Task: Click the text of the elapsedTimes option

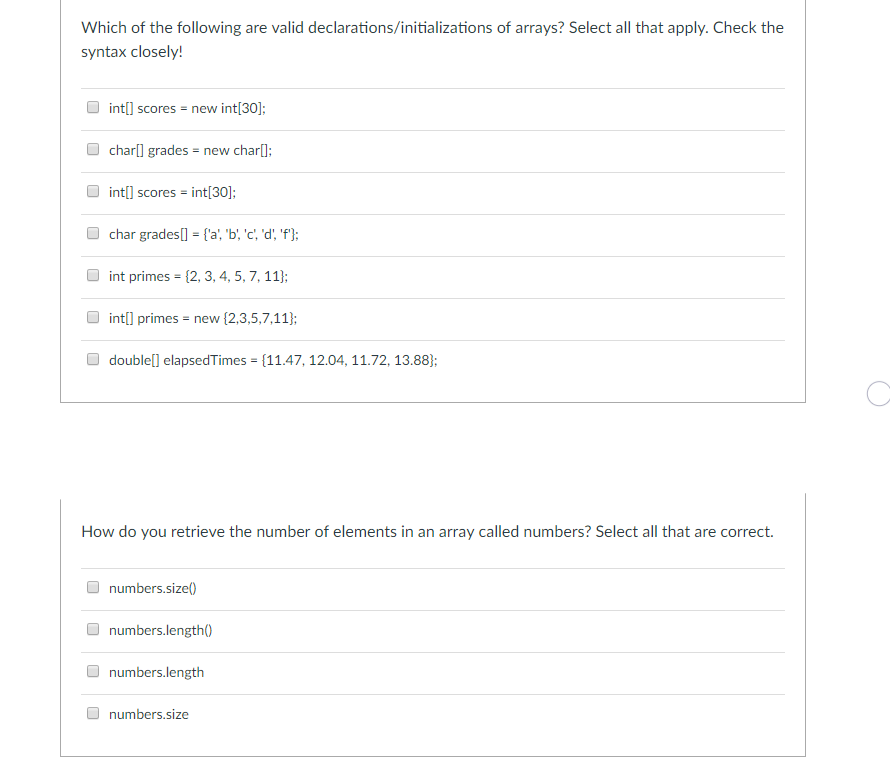Action: tap(273, 359)
